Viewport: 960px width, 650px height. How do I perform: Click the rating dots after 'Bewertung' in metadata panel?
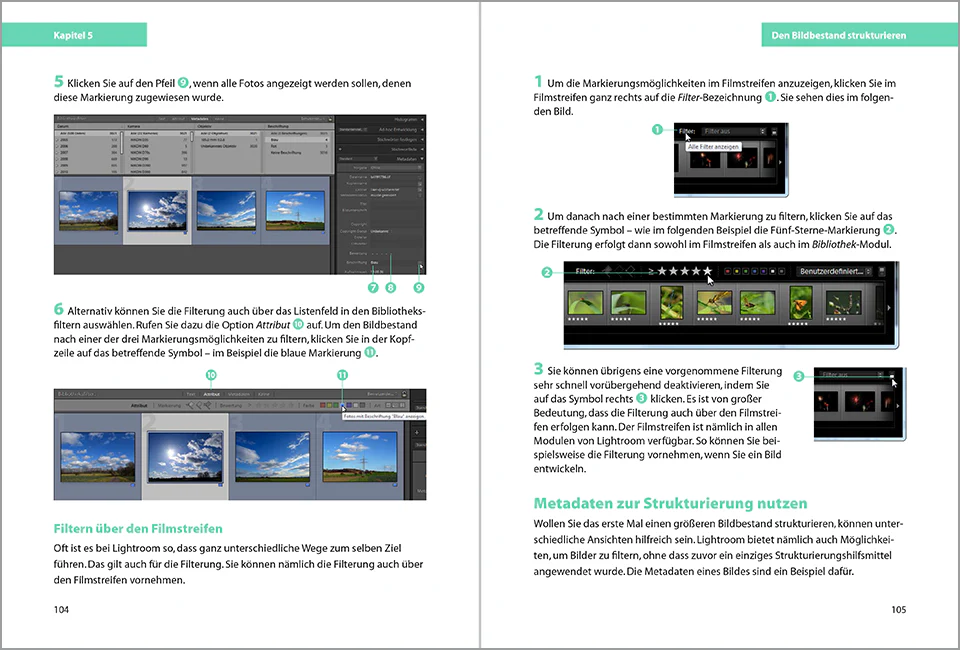pos(380,254)
